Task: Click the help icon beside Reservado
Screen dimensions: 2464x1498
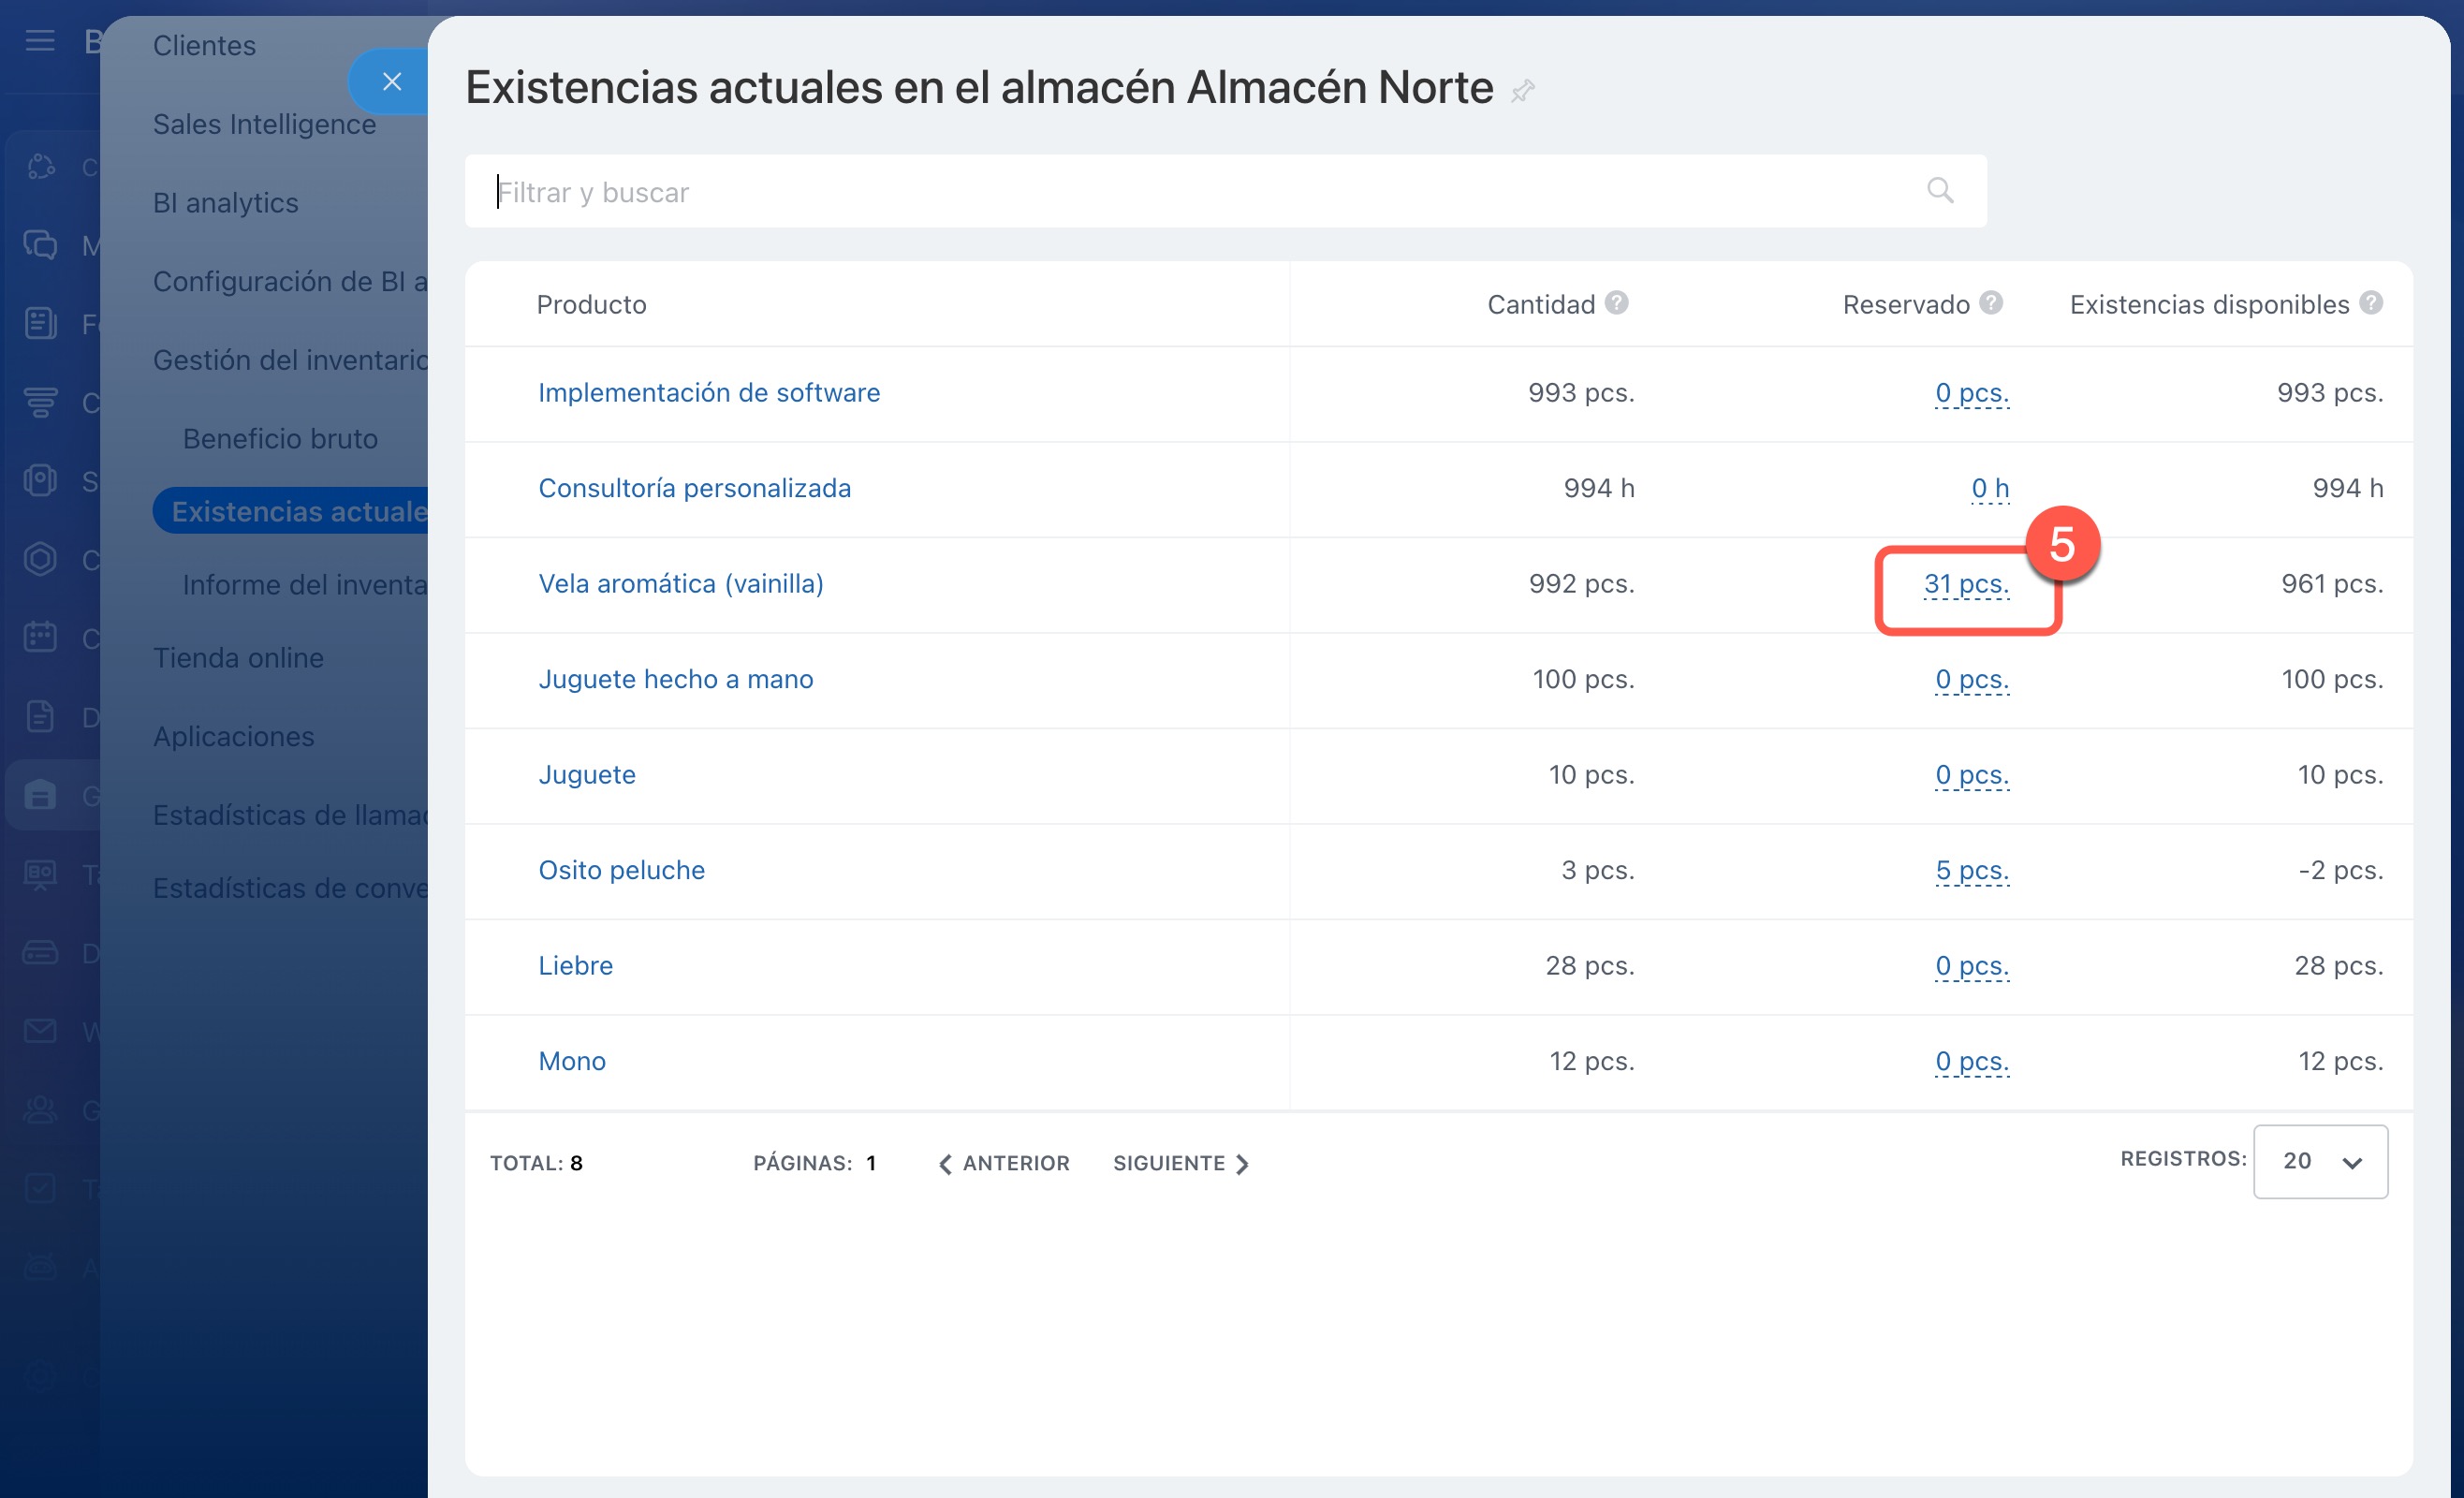Action: [x=1990, y=303]
